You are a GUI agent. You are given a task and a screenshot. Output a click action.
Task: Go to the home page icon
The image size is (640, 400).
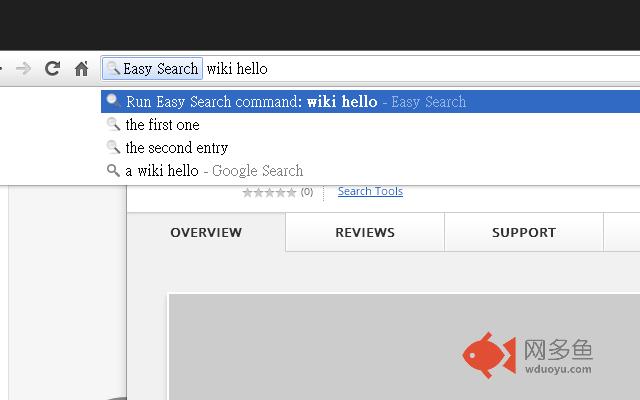tap(82, 69)
